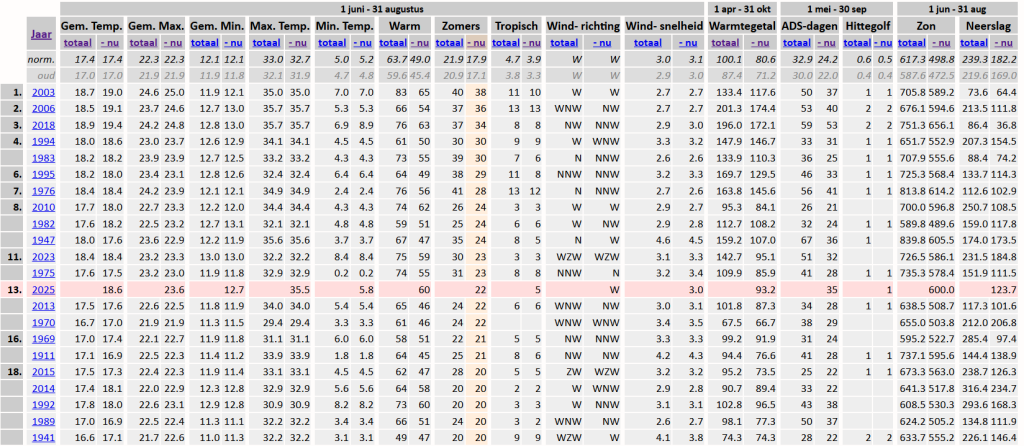
Task: Sort by totaal under Wind- richting
Action: pyautogui.click(x=564, y=43)
